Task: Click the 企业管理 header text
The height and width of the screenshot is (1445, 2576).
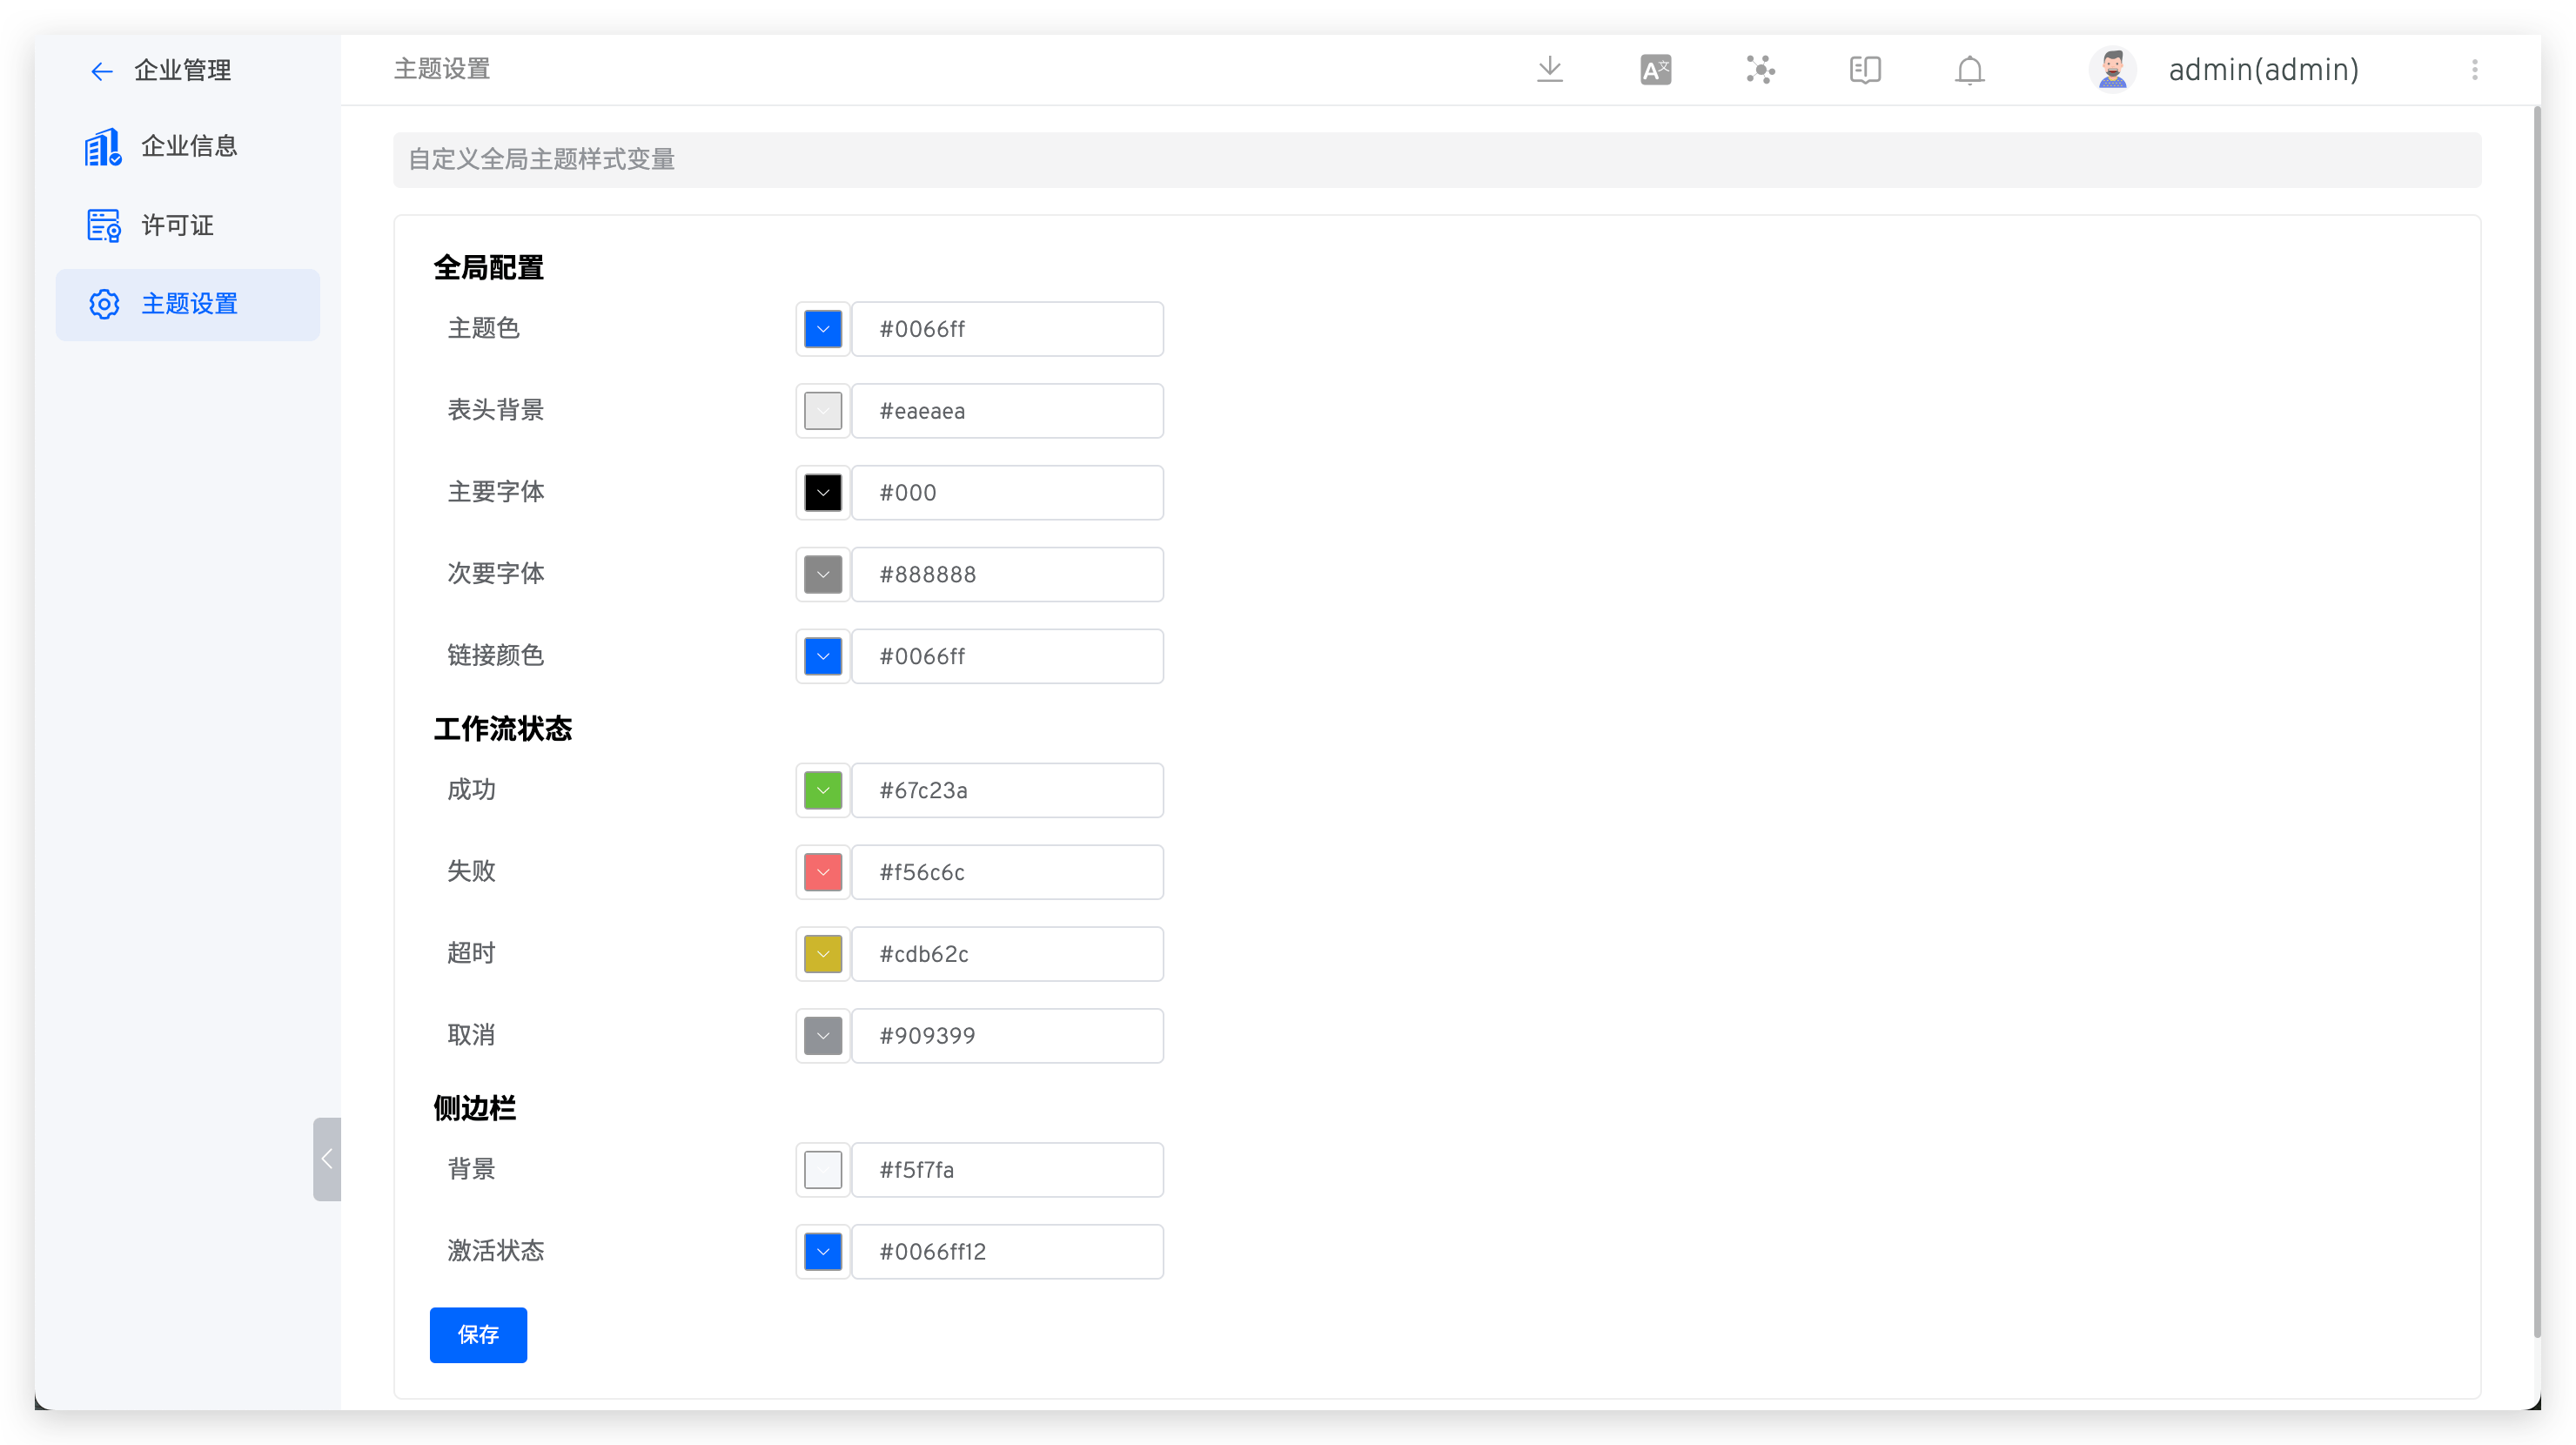Action: coord(183,71)
